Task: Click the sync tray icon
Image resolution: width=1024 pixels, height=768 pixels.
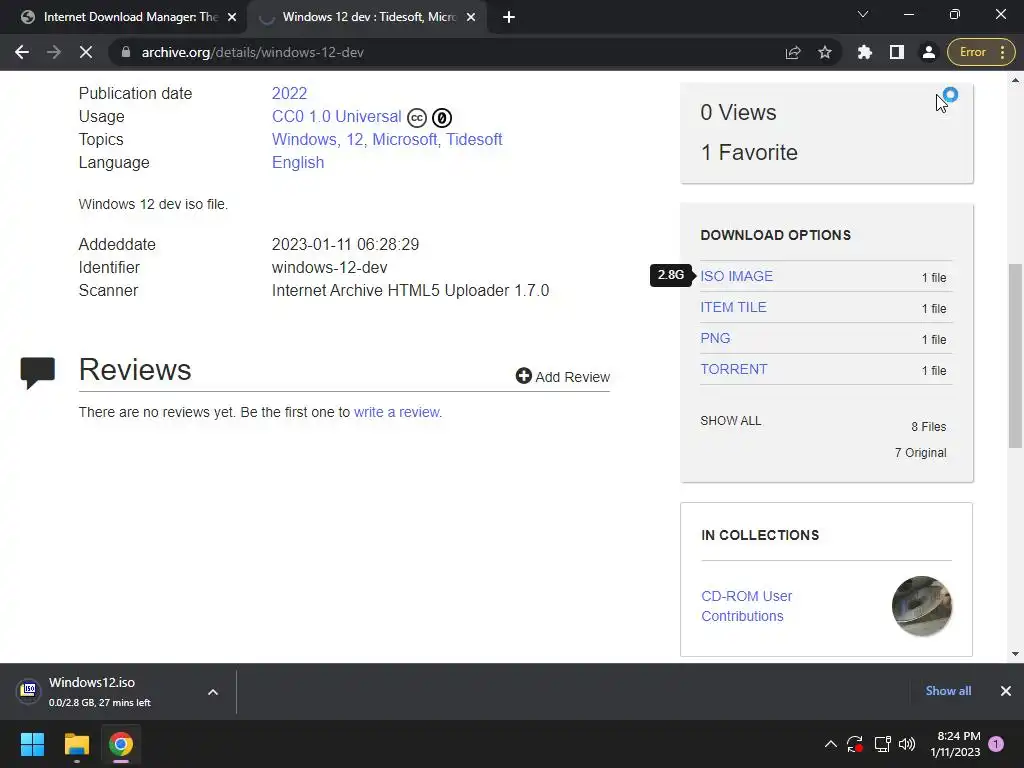Action: click(855, 744)
